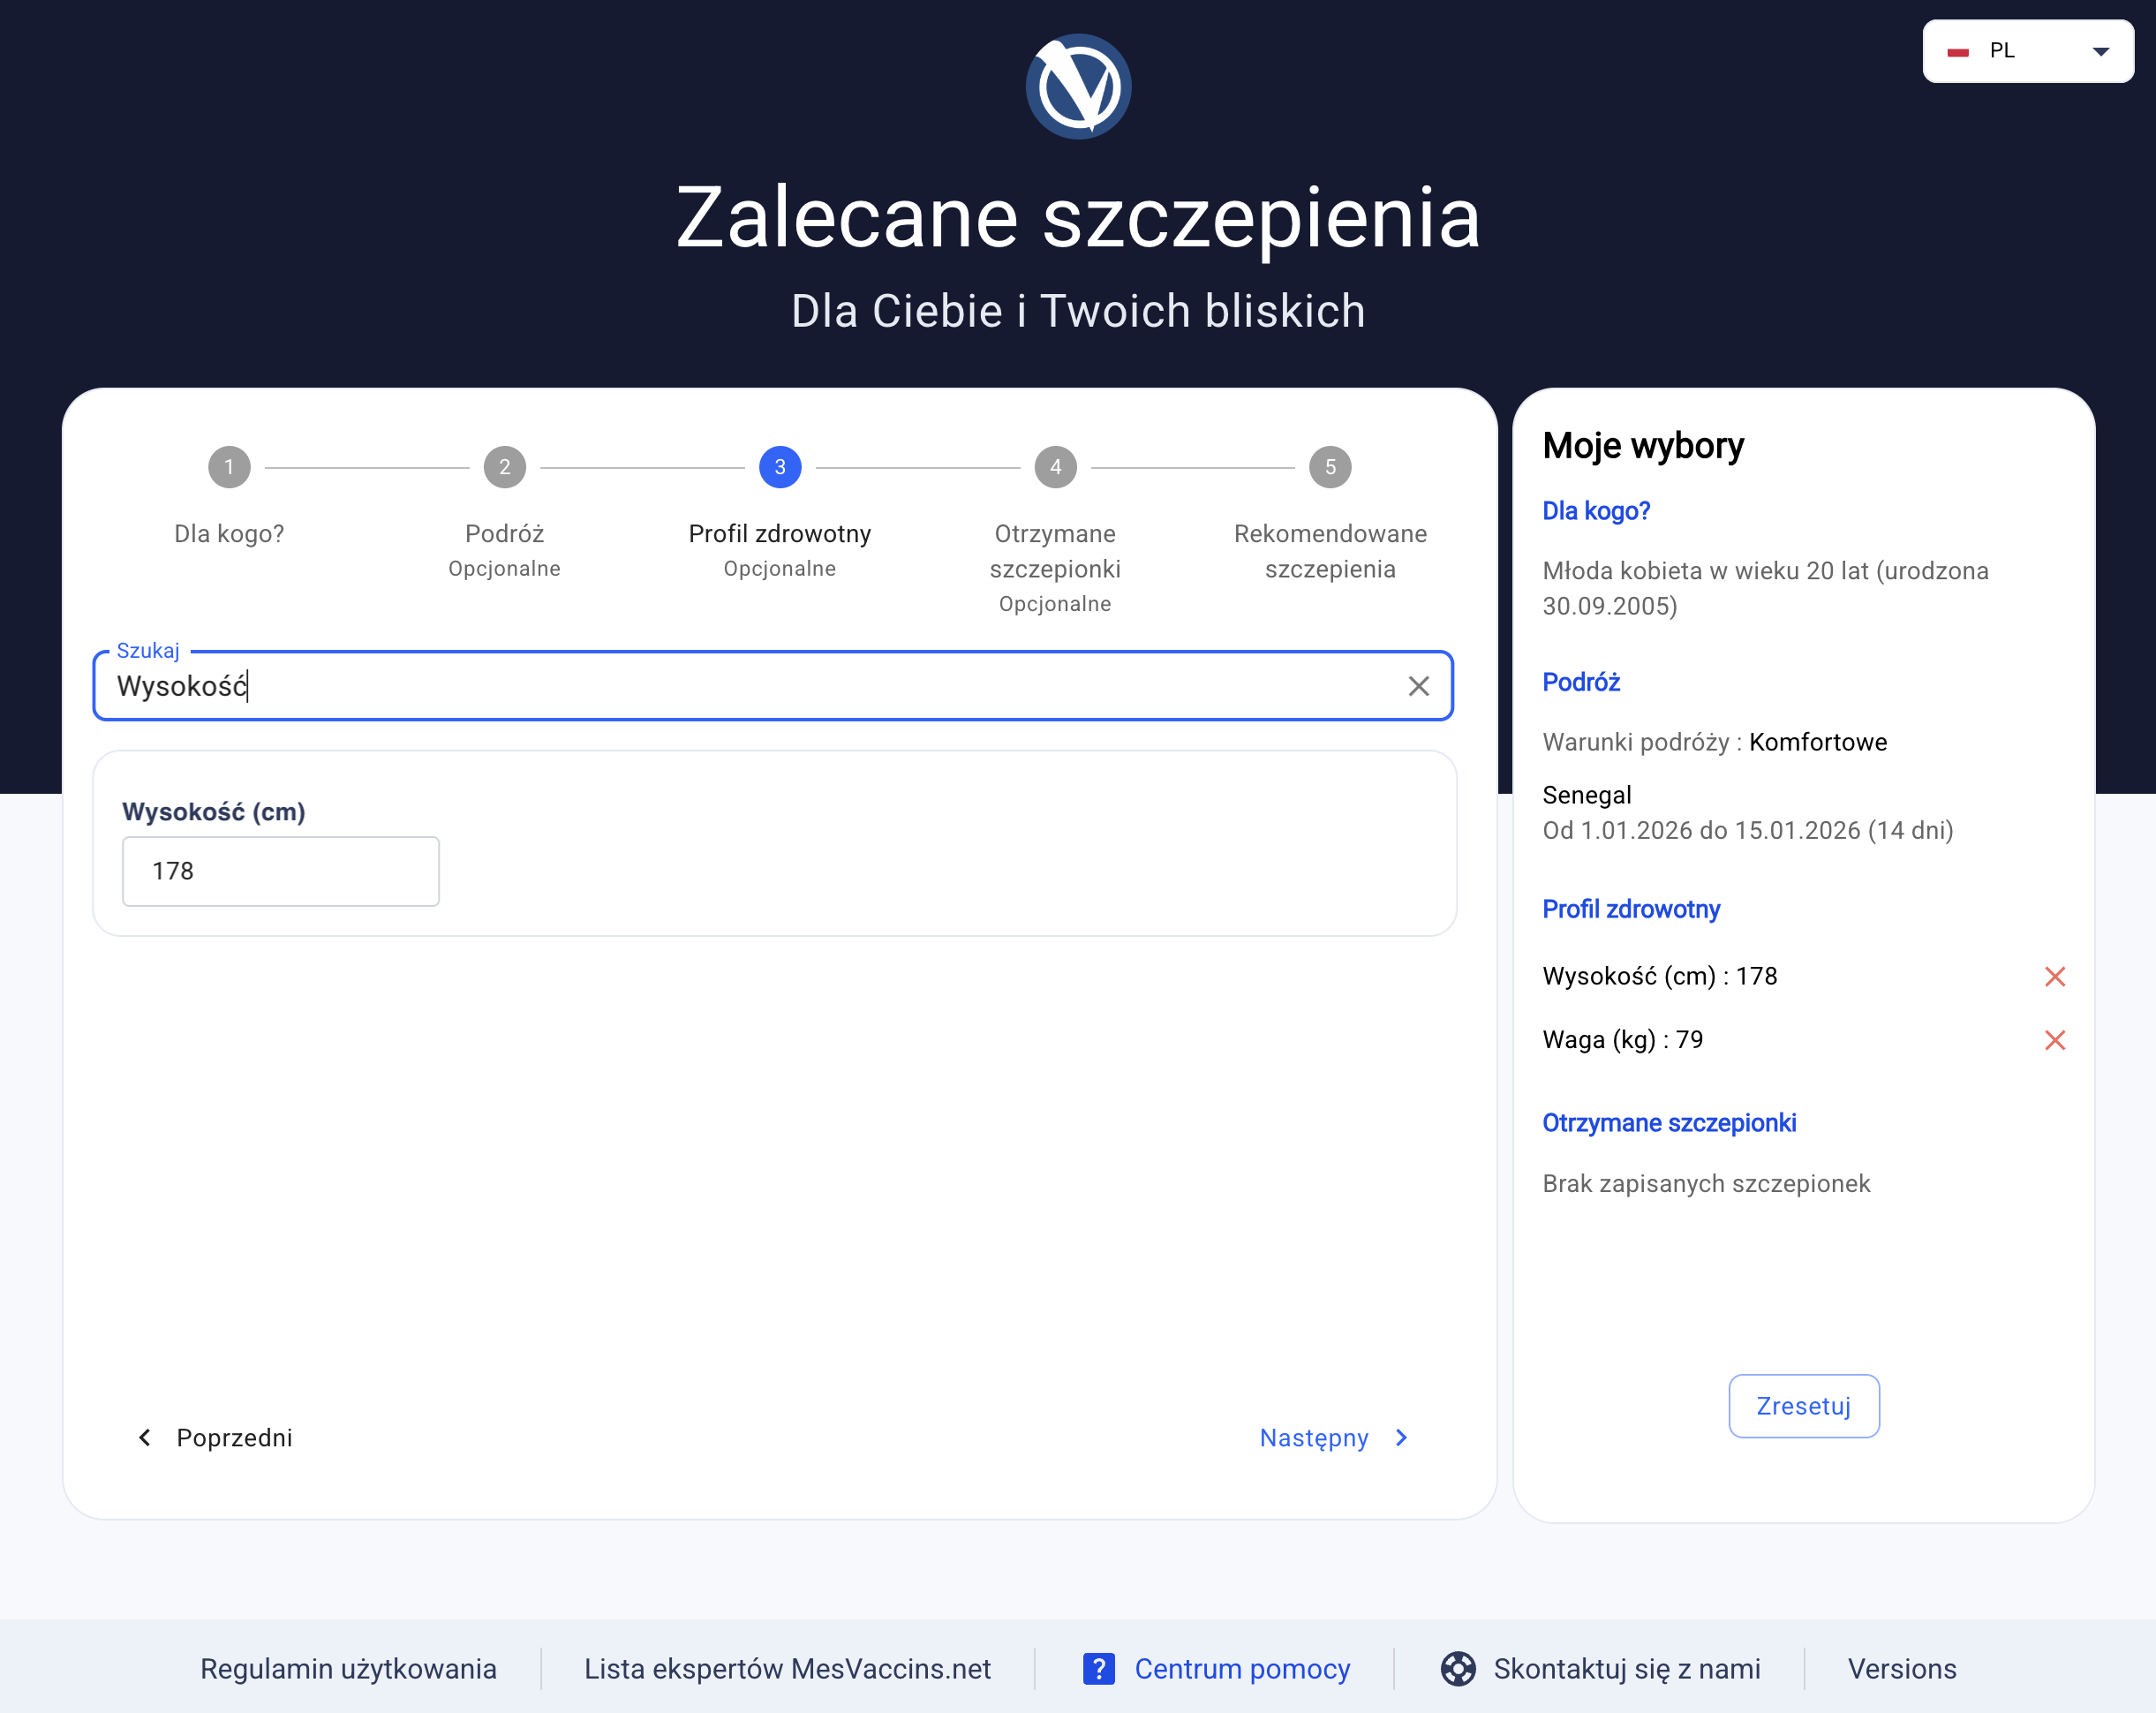The height and width of the screenshot is (1713, 2156).
Task: Remove Wysokość (cm) entry with red X
Action: (2054, 976)
